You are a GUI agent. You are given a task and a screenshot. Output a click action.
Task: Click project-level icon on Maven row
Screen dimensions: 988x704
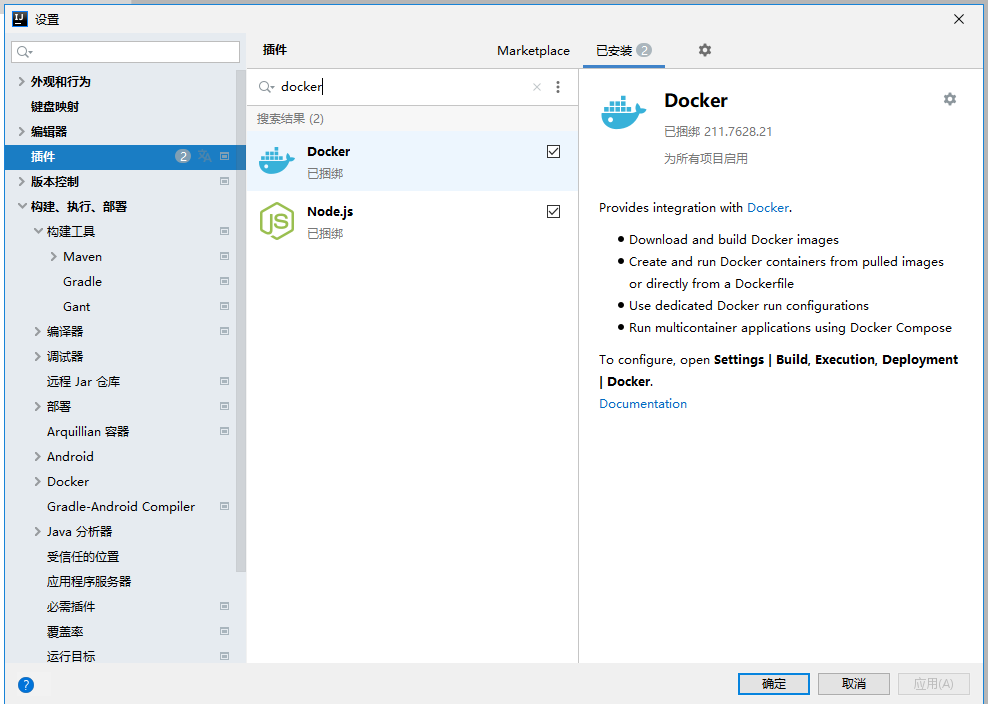224,257
